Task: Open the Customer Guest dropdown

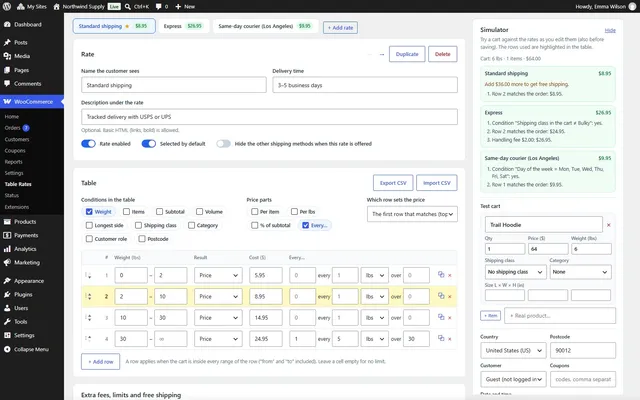Action: click(x=513, y=379)
